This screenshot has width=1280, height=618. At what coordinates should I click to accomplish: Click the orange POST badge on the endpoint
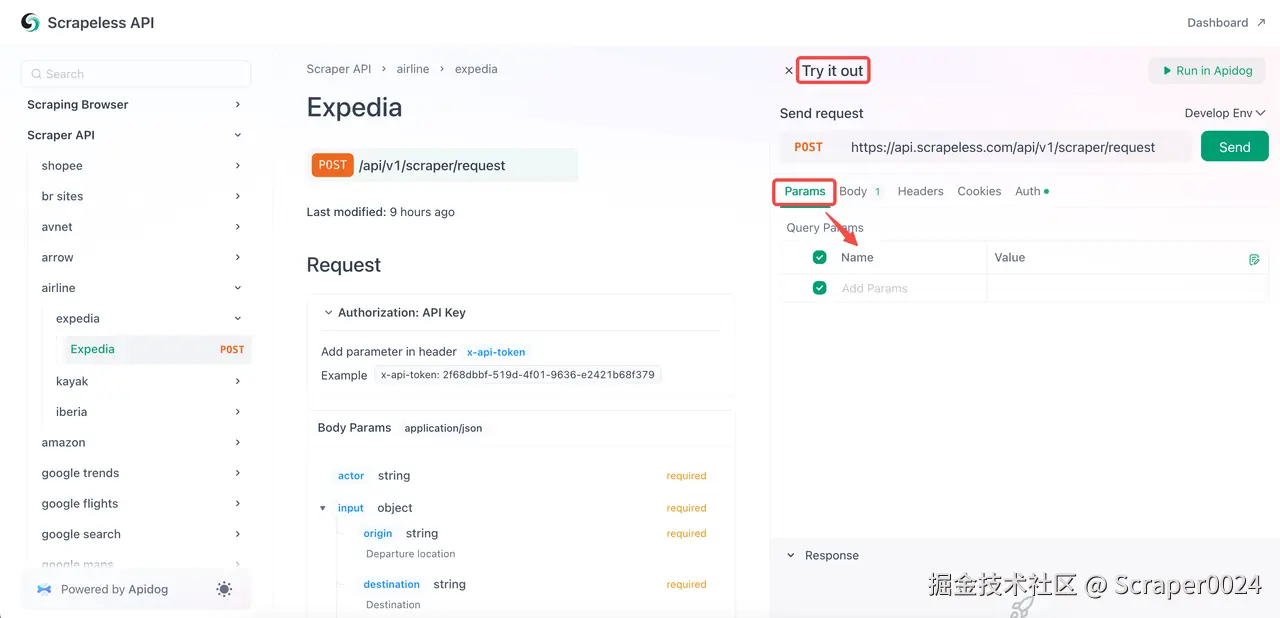[x=332, y=165]
